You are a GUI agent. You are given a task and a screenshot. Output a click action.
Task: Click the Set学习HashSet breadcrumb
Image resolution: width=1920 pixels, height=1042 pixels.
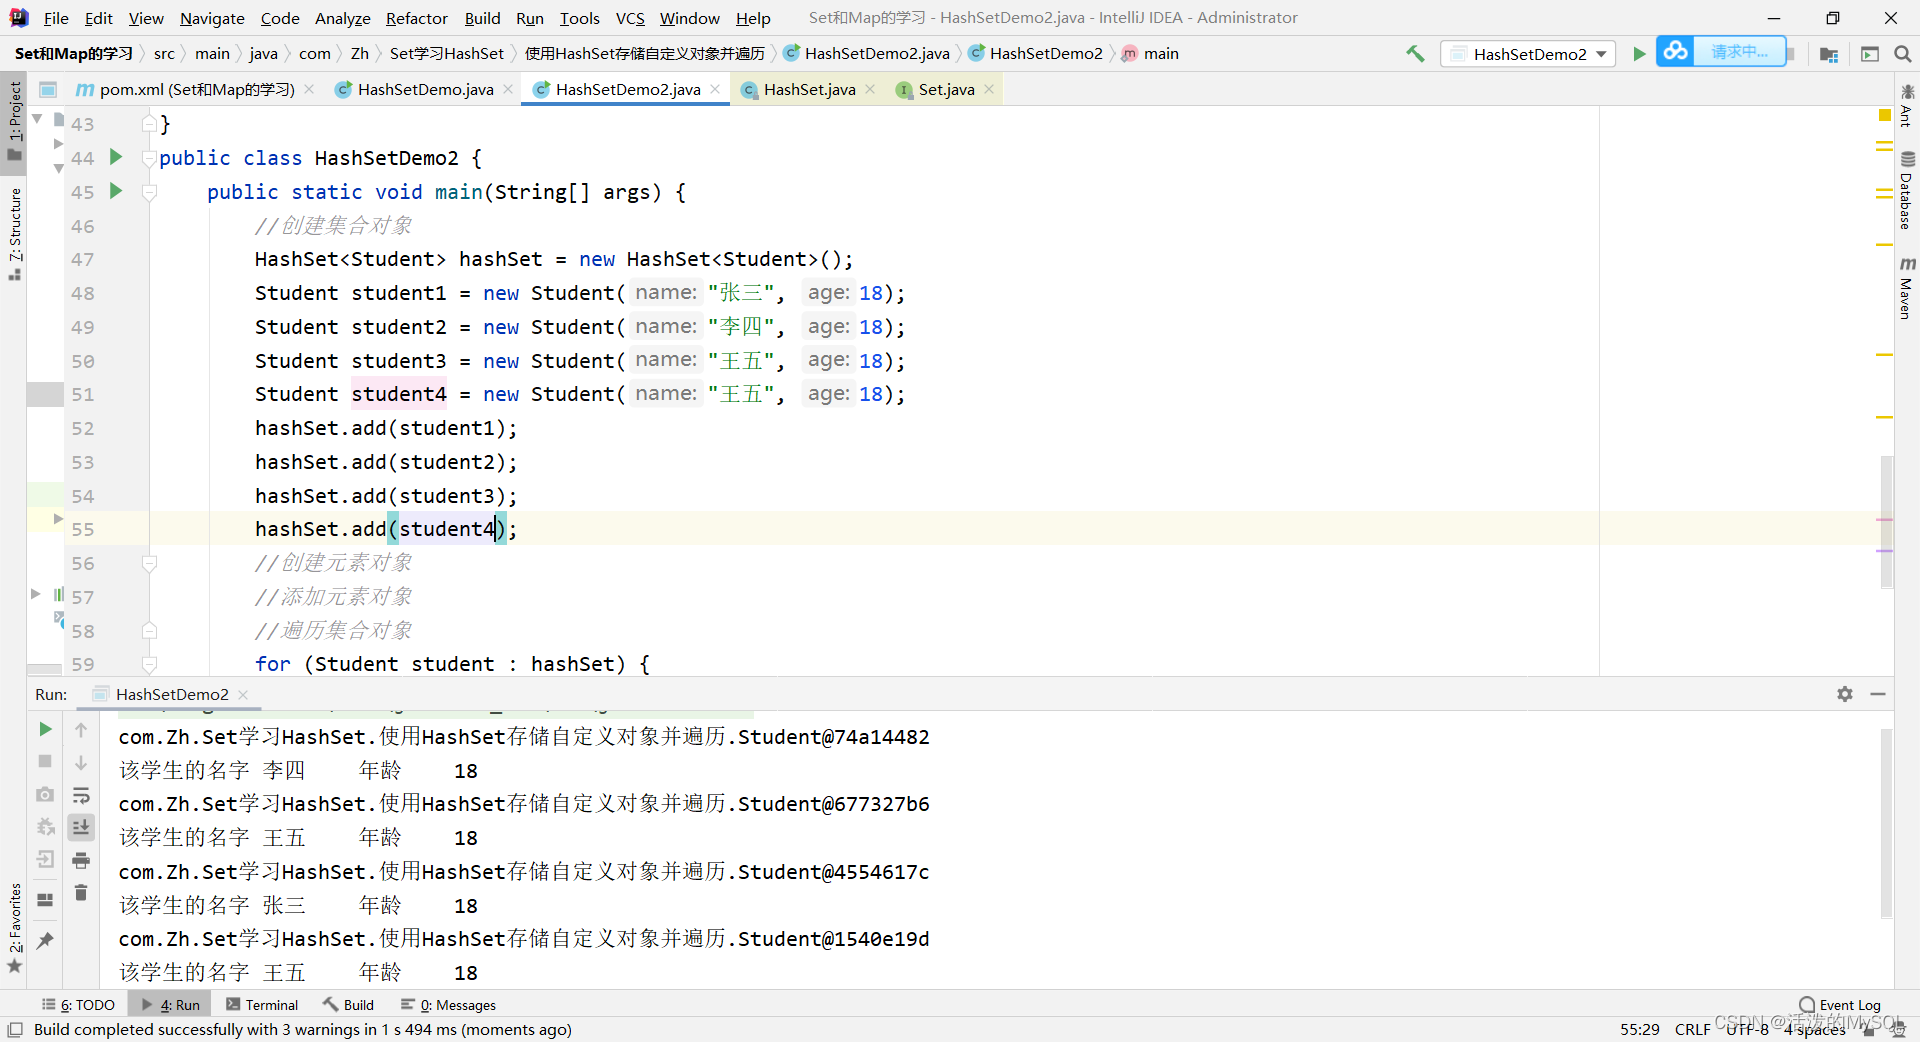[x=446, y=54]
